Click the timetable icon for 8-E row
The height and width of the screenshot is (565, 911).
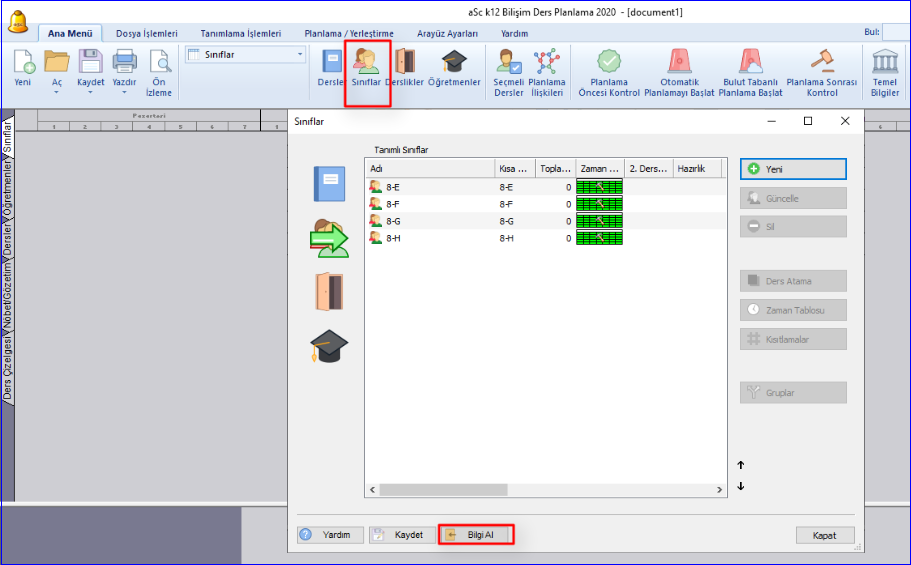pyautogui.click(x=599, y=187)
